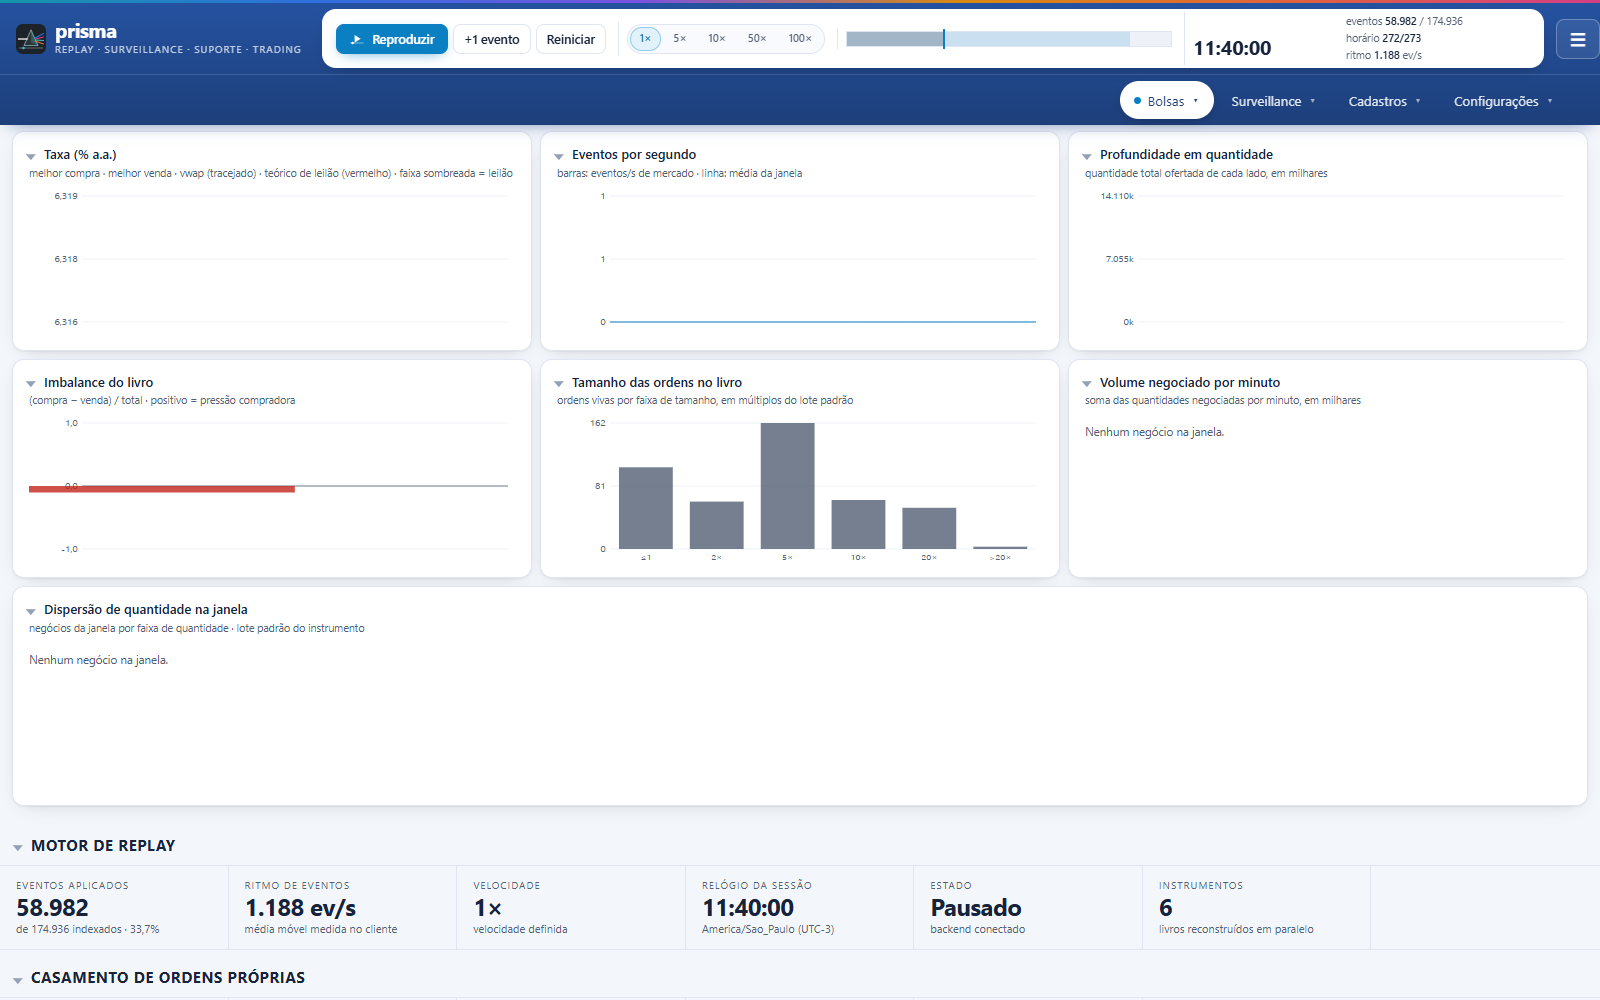Open the Bolsas dropdown
Image resolution: width=1600 pixels, height=1000 pixels.
1166,101
